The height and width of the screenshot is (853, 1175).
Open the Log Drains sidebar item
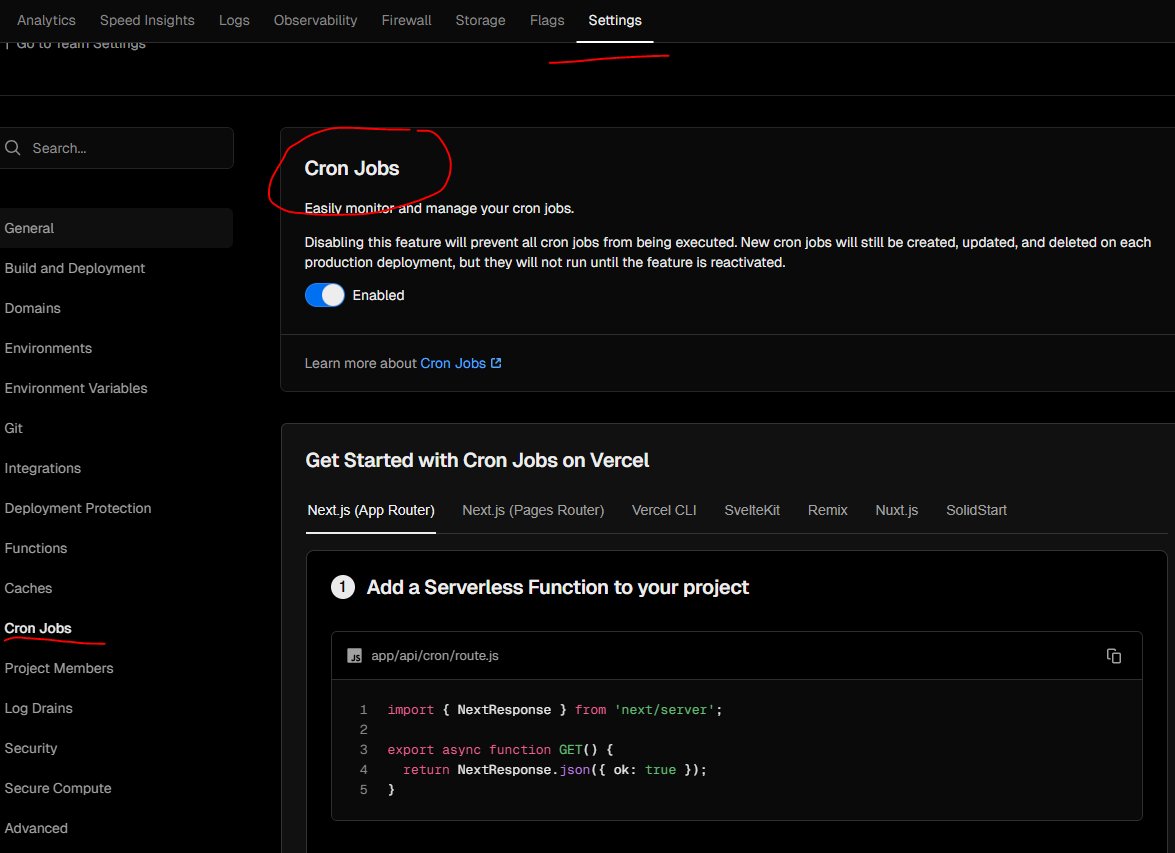(39, 708)
